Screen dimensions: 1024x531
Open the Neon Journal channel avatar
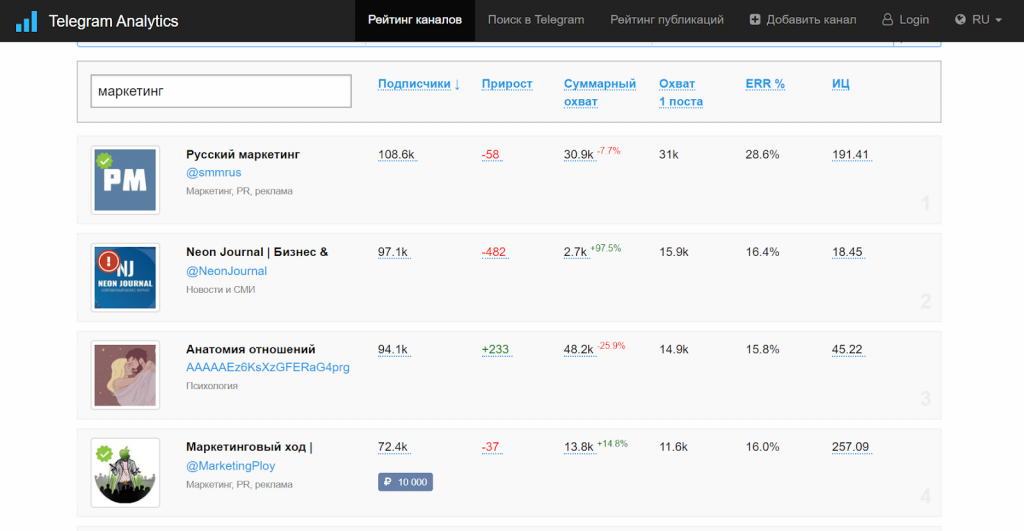pyautogui.click(x=125, y=277)
